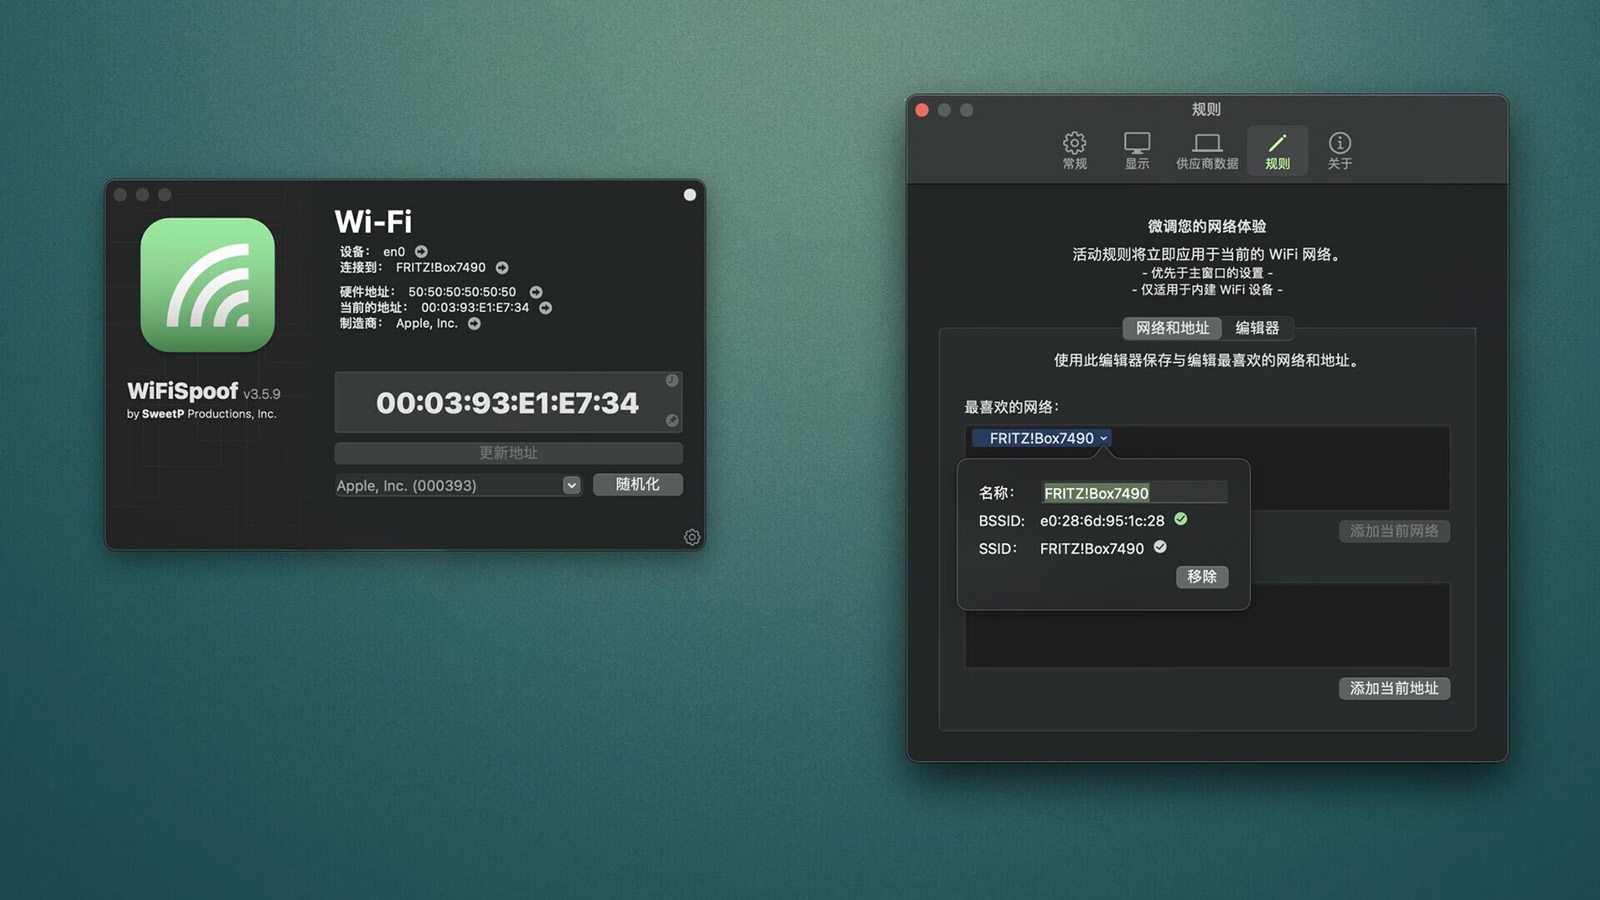Click the WiFiSpoof green app logo
1600x900 pixels.
(x=208, y=285)
